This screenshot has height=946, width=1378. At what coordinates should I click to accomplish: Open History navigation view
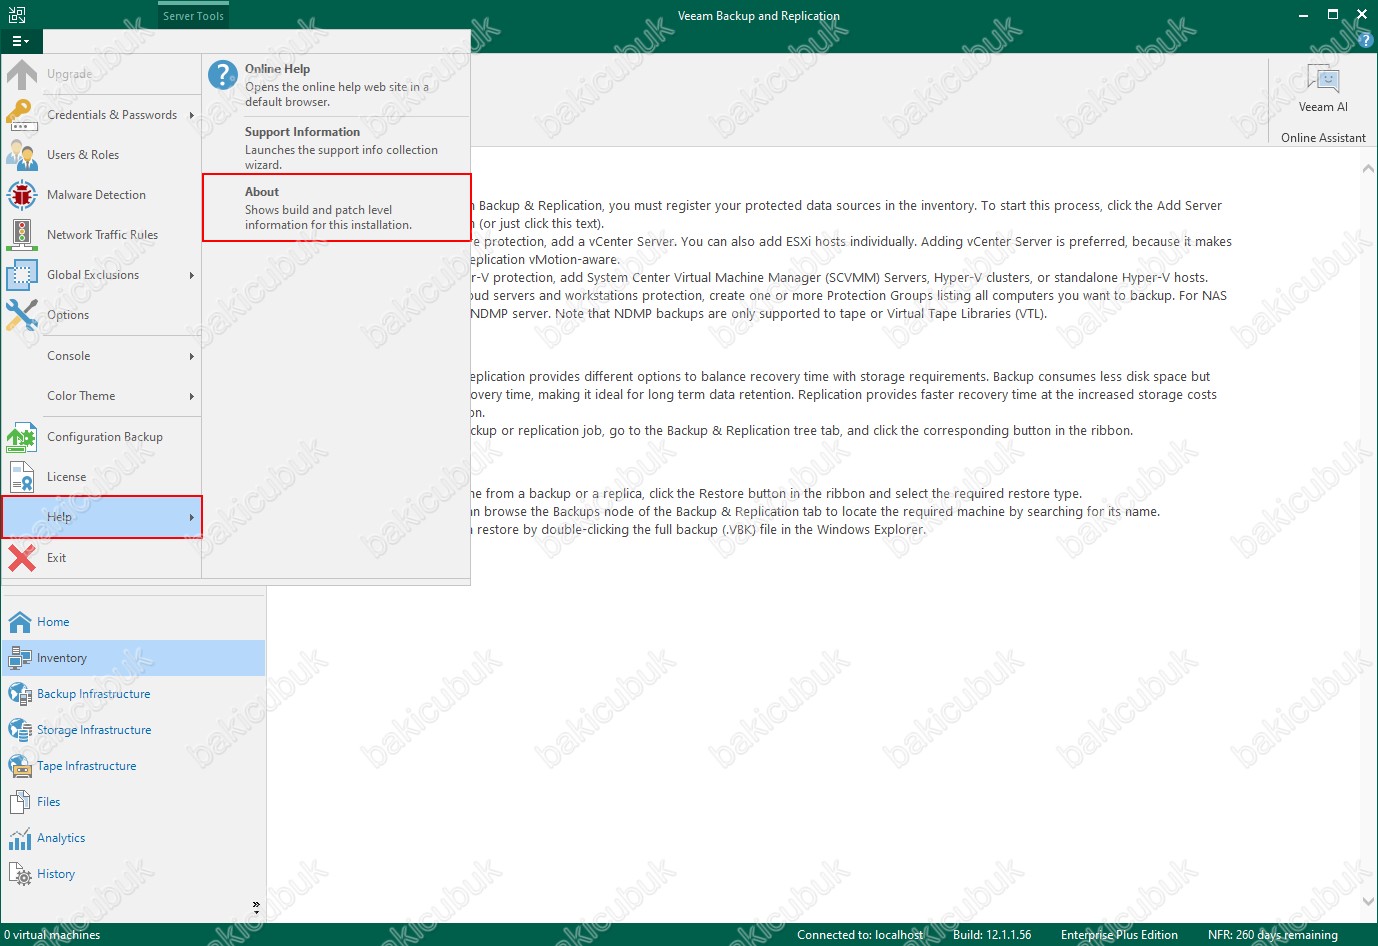[x=134, y=874]
